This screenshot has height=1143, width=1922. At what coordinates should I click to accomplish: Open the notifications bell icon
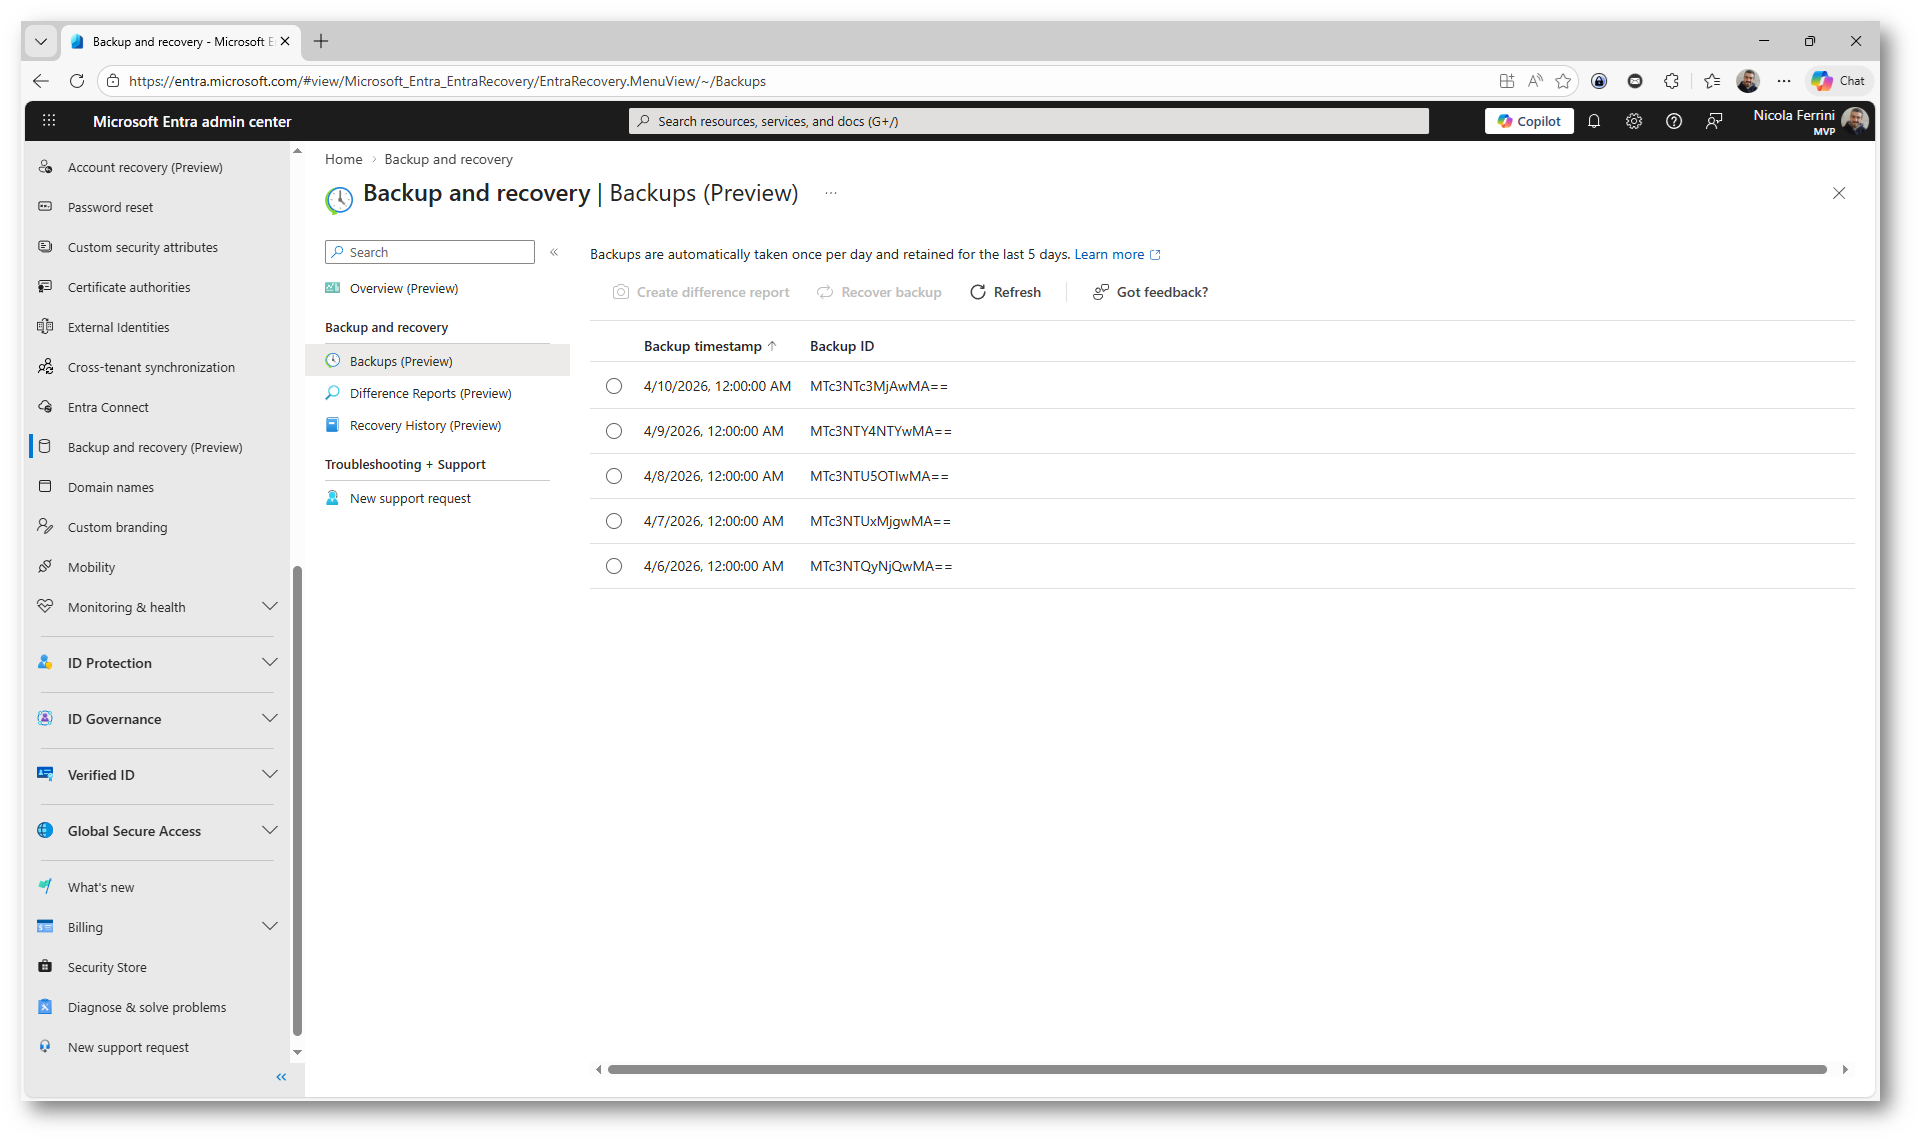click(x=1594, y=121)
